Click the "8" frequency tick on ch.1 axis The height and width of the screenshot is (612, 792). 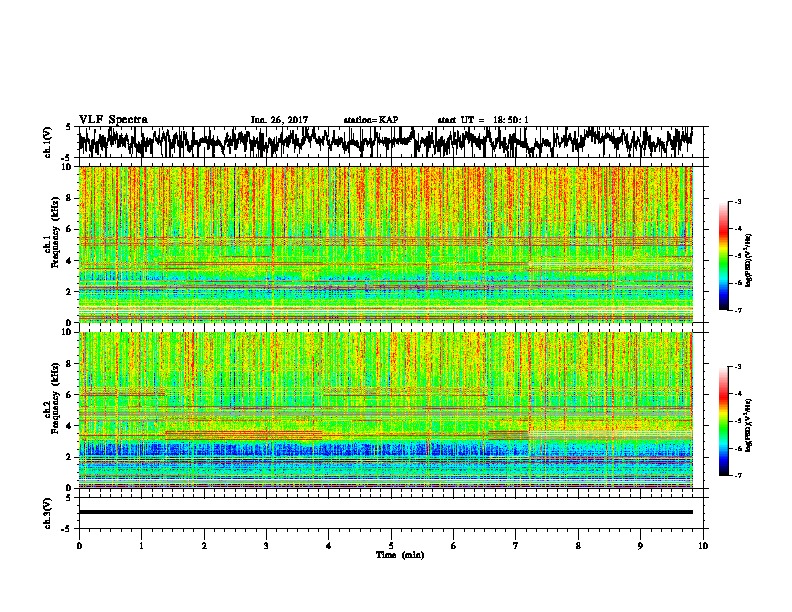[x=70, y=198]
